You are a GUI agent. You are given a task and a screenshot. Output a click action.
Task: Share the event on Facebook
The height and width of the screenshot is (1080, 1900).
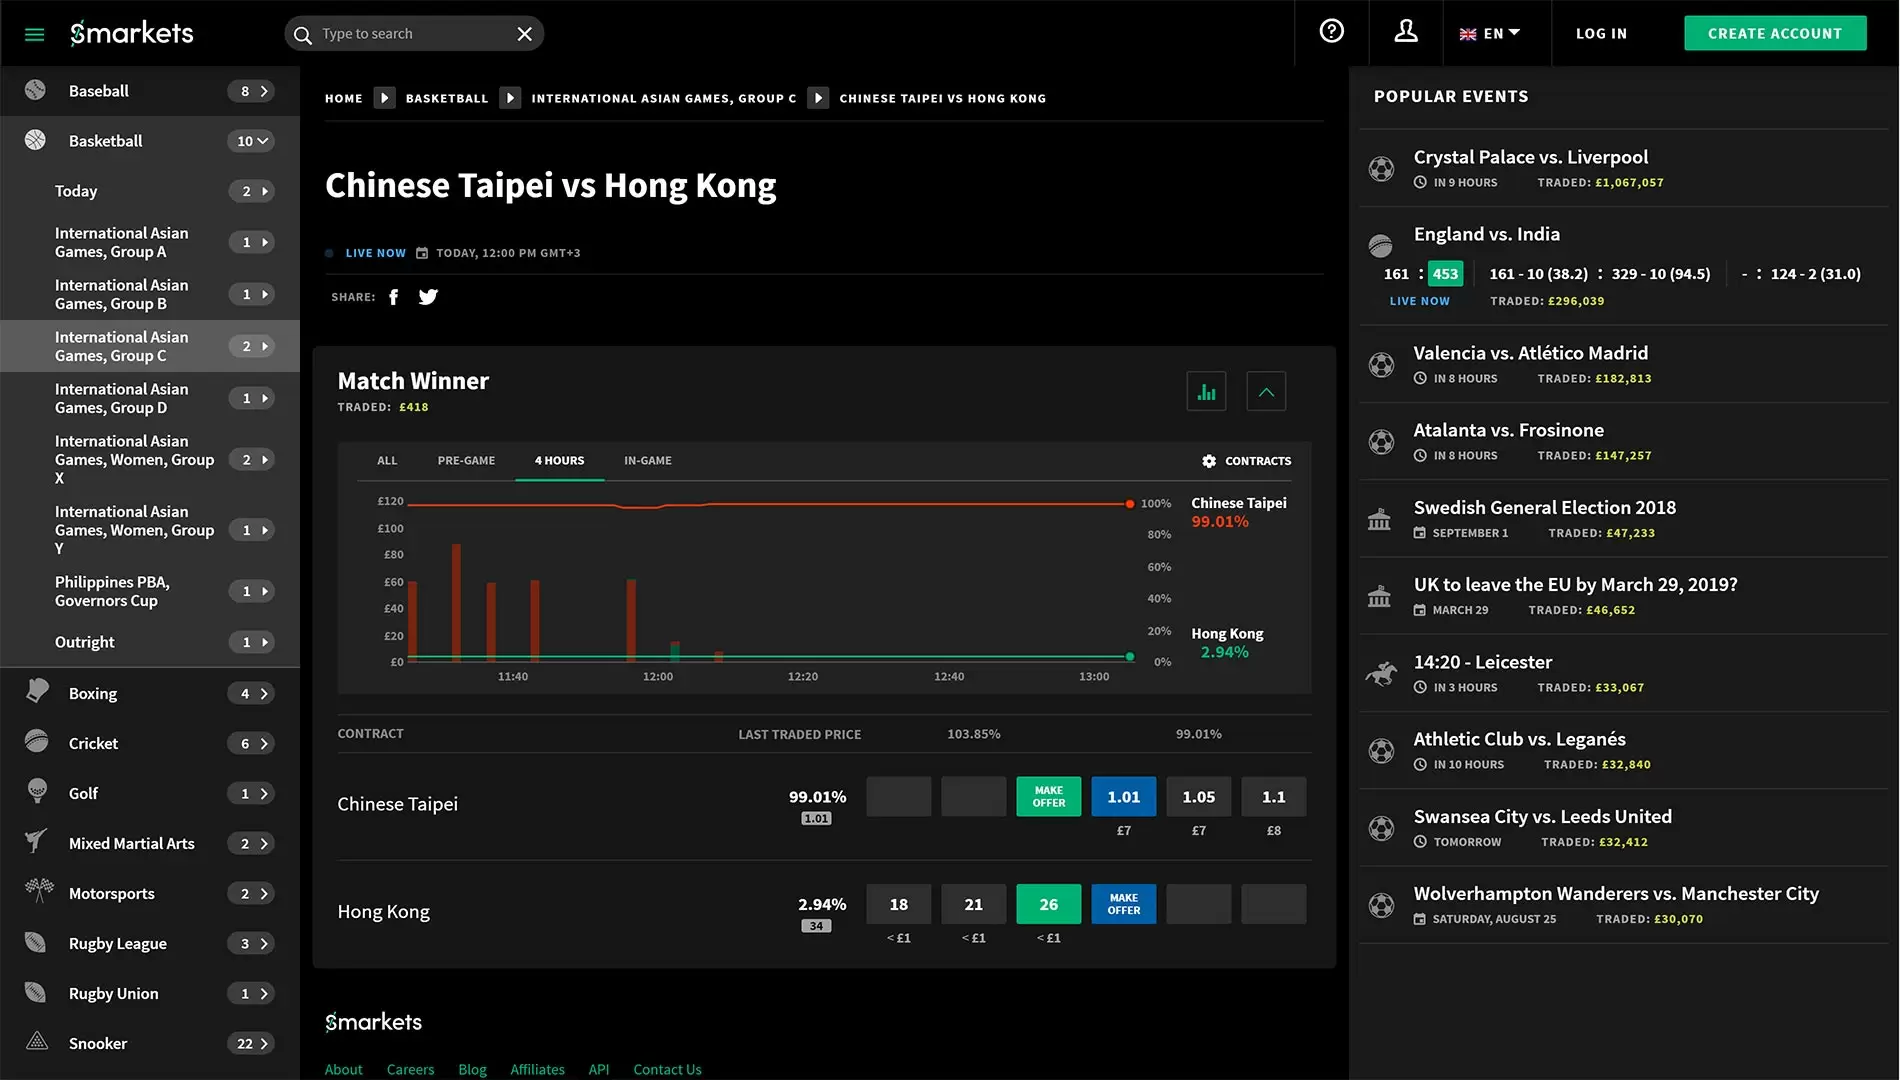point(394,297)
